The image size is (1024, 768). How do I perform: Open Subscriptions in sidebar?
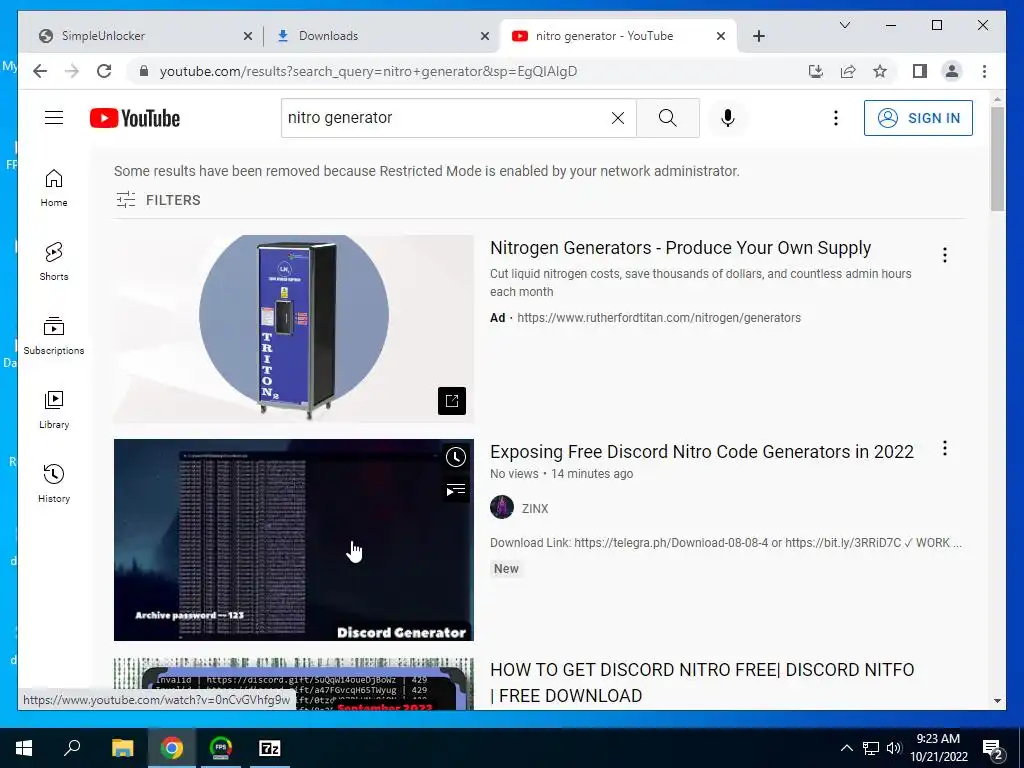coord(54,336)
